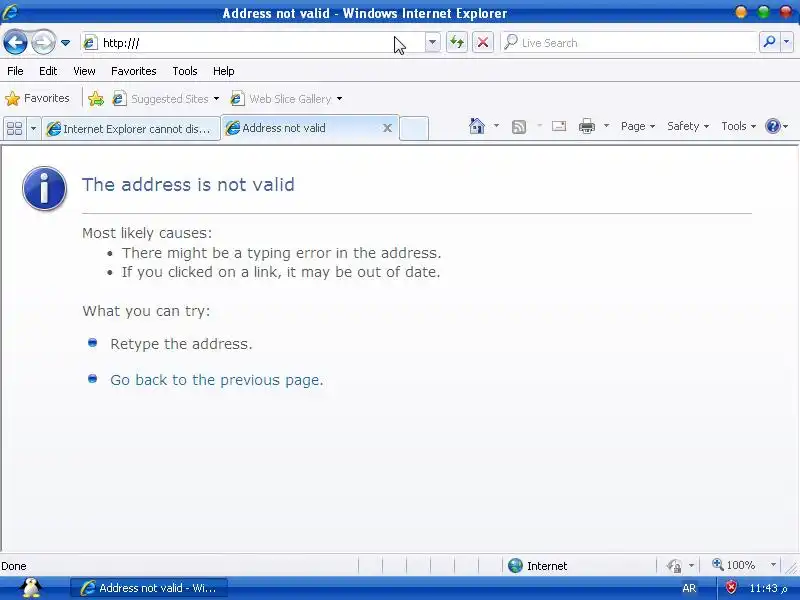Open the Tools command bar menu
The height and width of the screenshot is (600, 800).
pyautogui.click(x=738, y=126)
